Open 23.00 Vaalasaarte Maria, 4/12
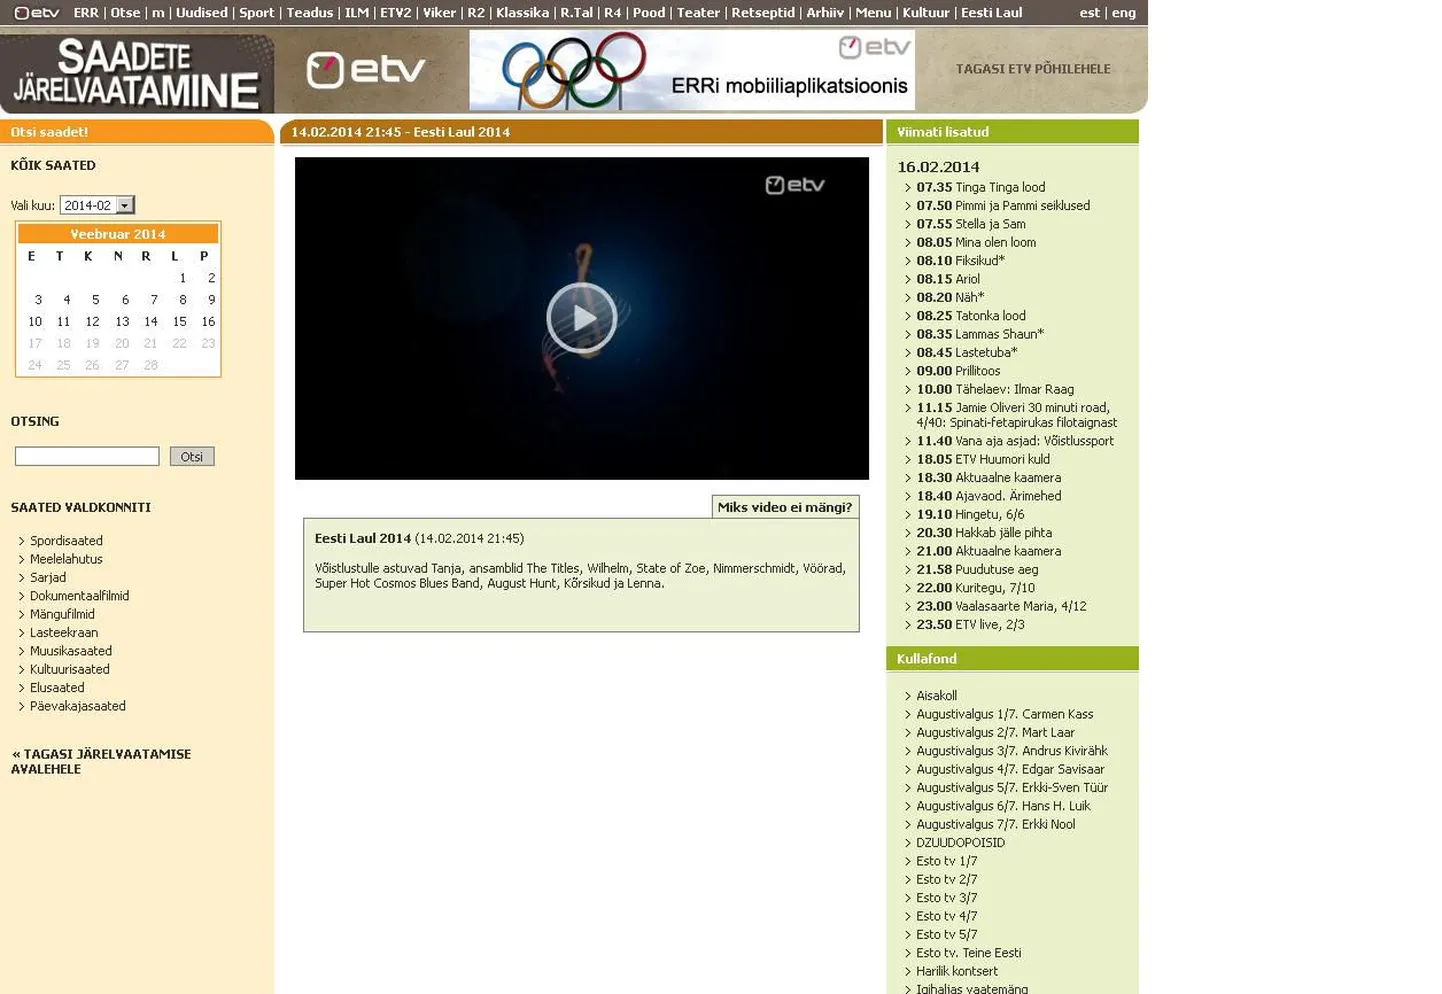The image size is (1442, 994). (x=1001, y=606)
